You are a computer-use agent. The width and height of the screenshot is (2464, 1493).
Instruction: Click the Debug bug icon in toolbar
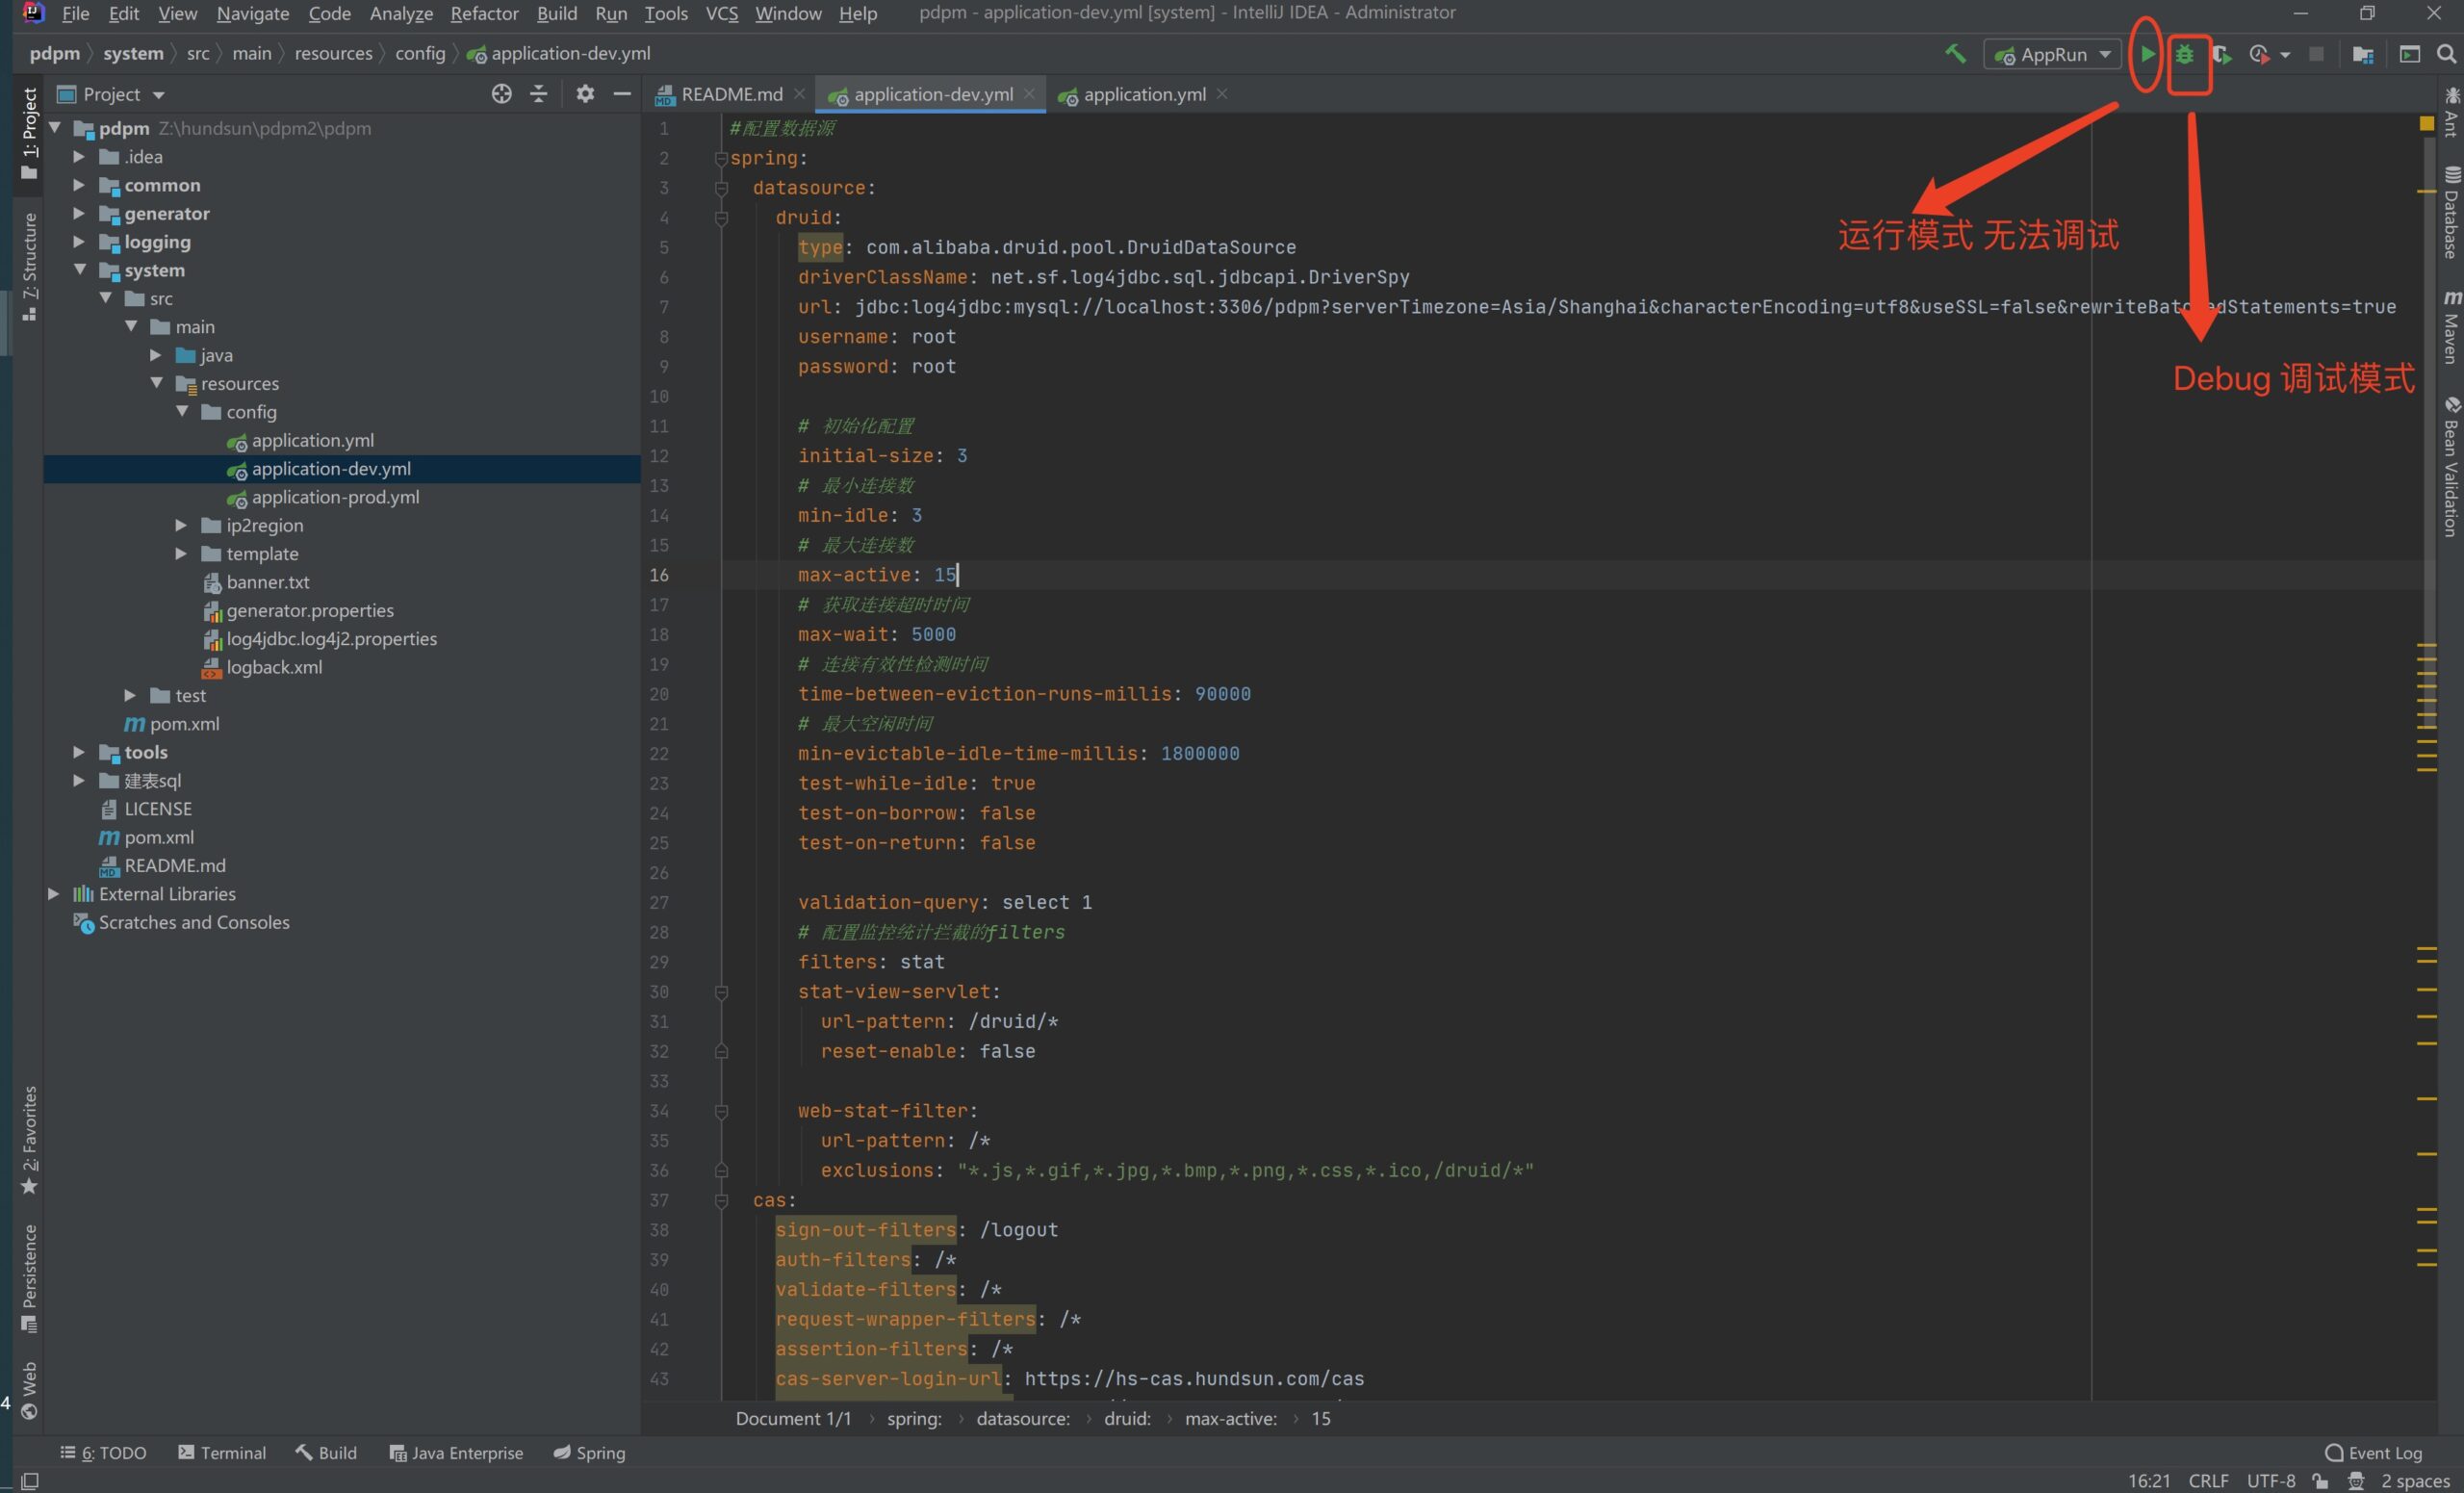[2185, 54]
